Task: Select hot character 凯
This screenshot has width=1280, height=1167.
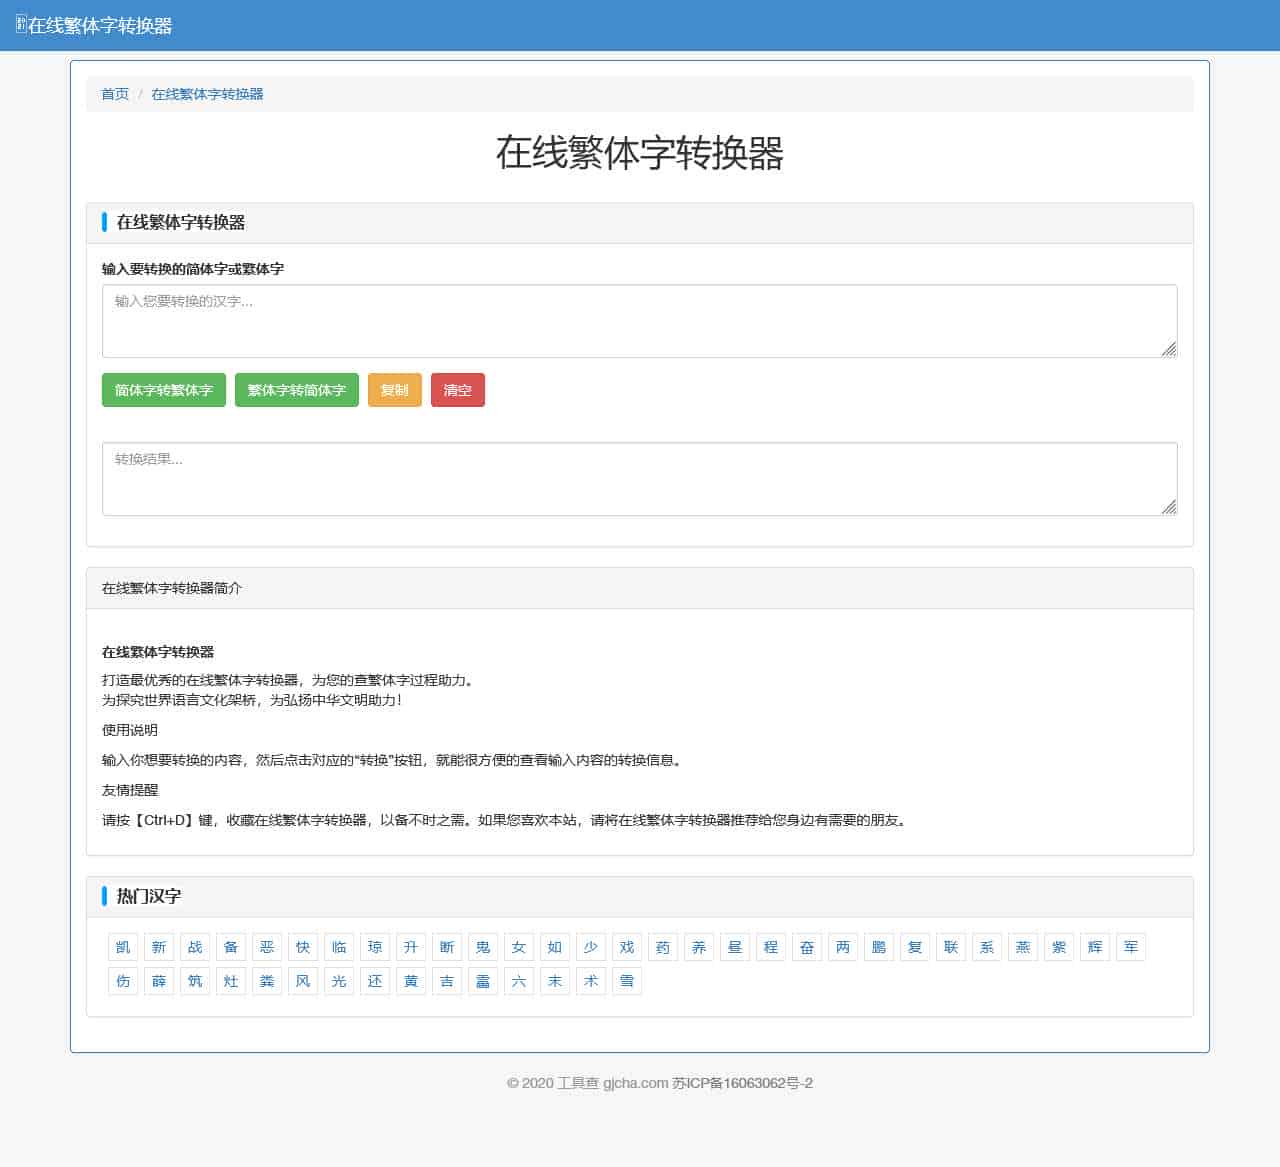Action: click(x=123, y=946)
